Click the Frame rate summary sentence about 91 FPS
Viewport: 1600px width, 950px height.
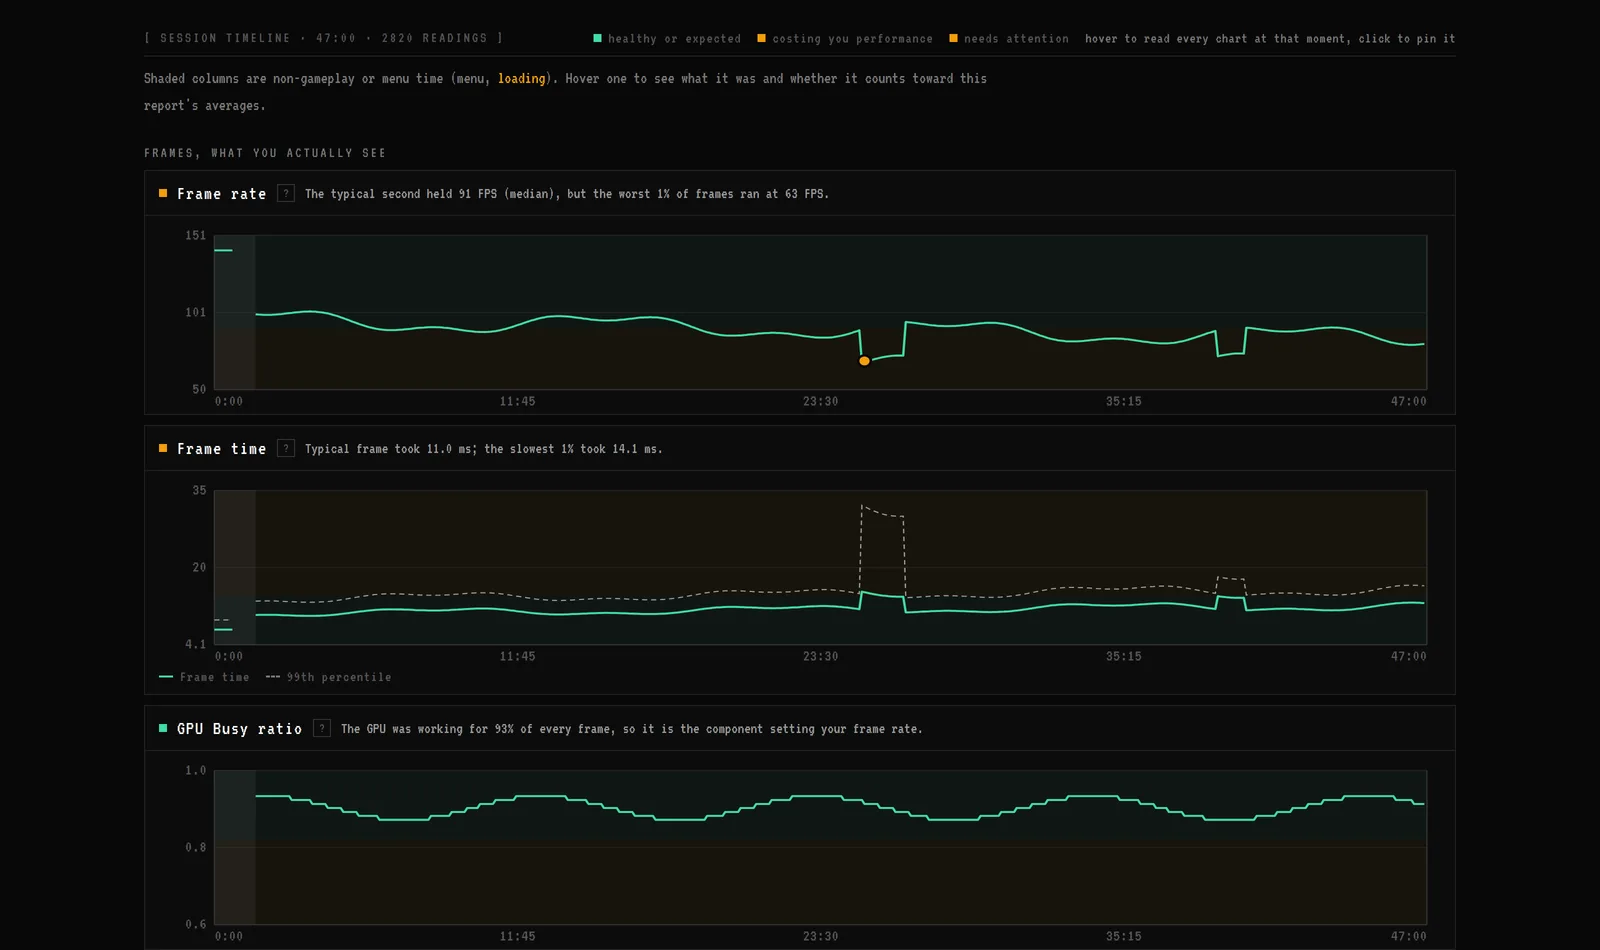[567, 194]
